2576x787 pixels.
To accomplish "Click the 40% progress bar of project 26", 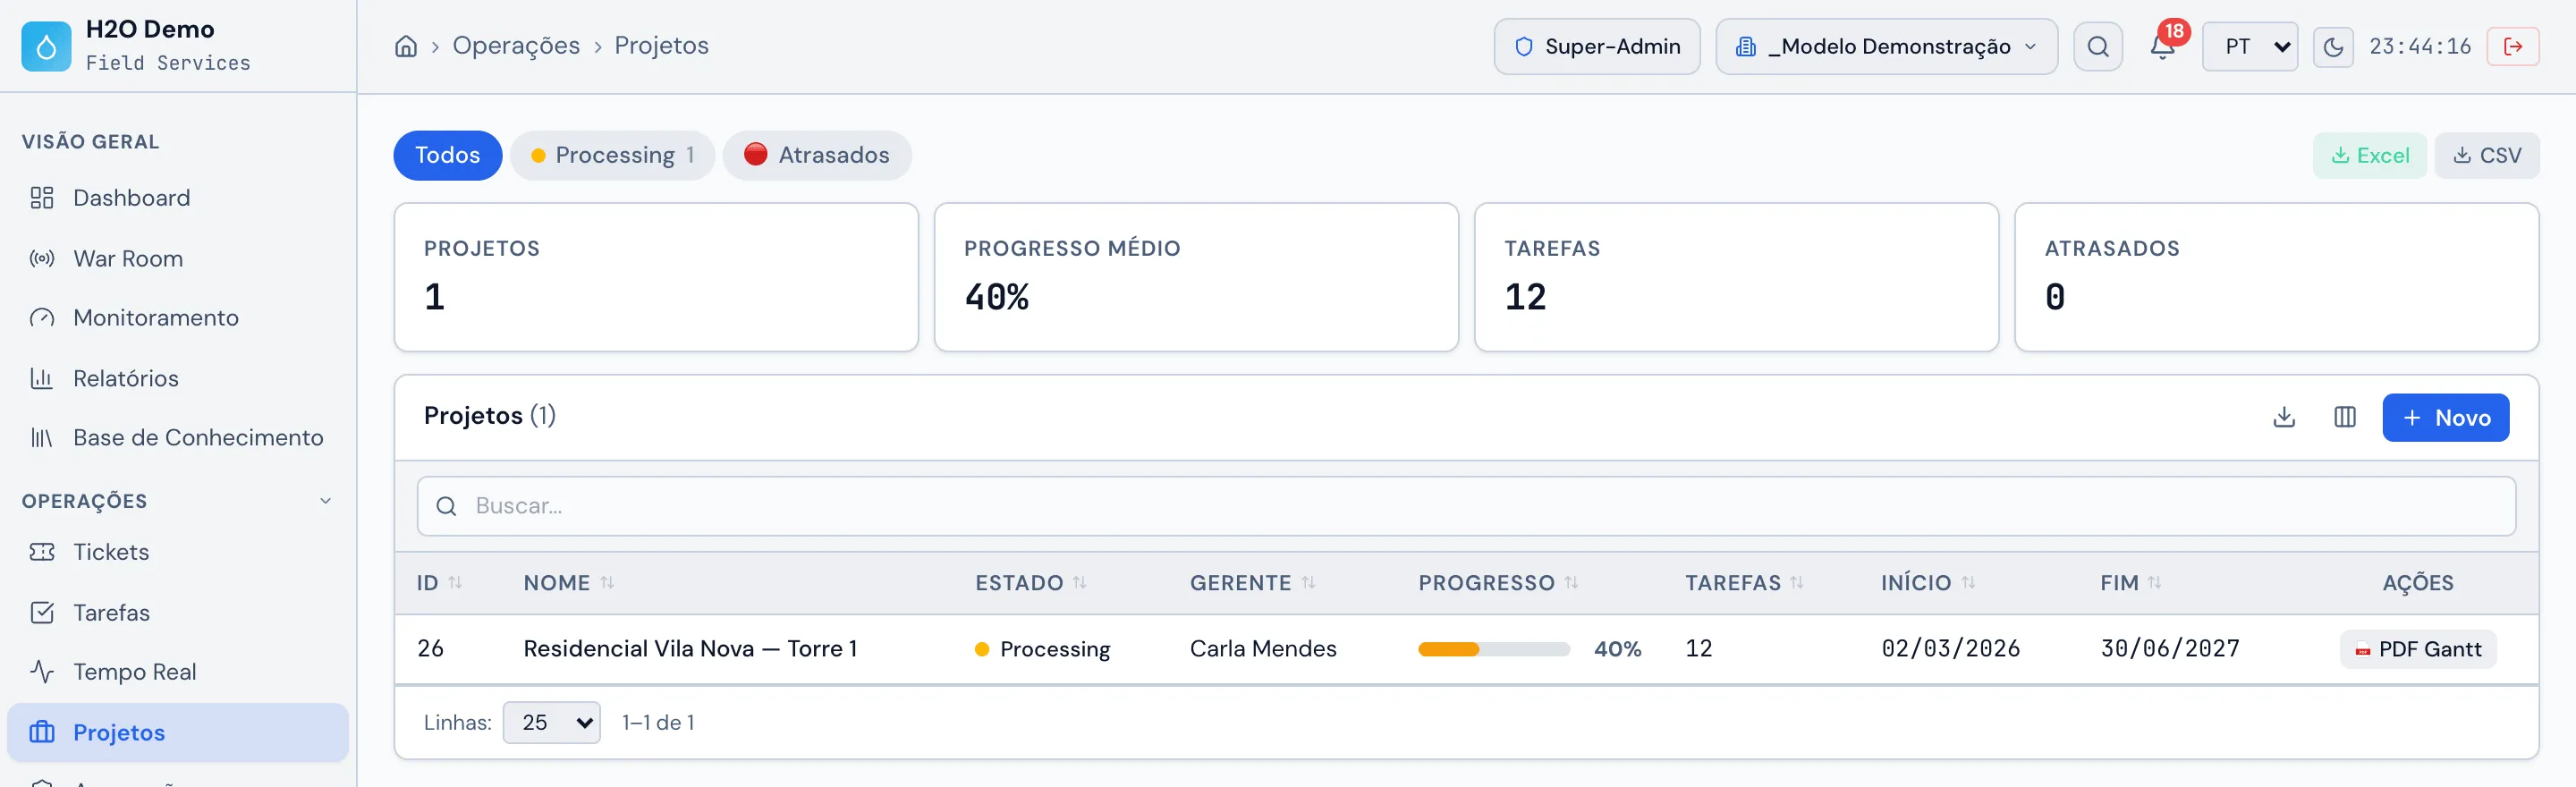I will pos(1493,649).
